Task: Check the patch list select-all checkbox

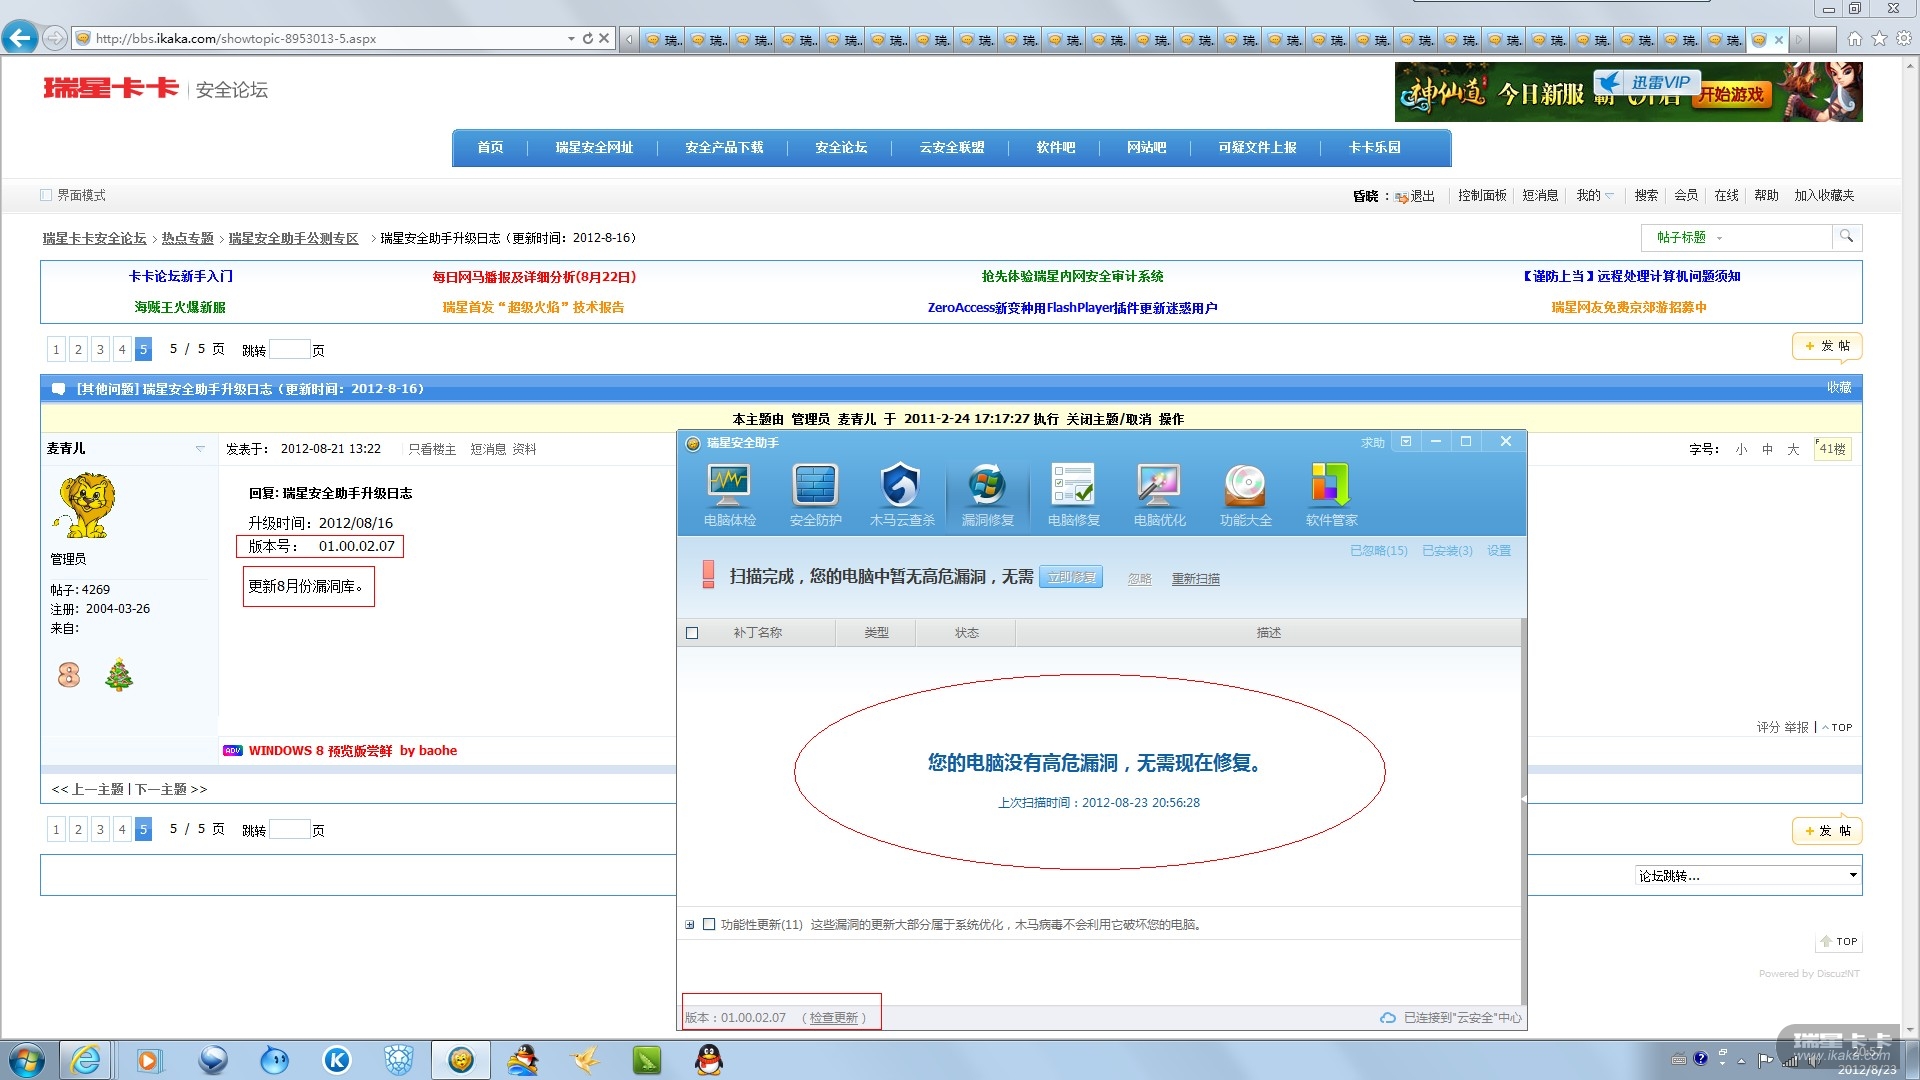Action: pyautogui.click(x=692, y=633)
